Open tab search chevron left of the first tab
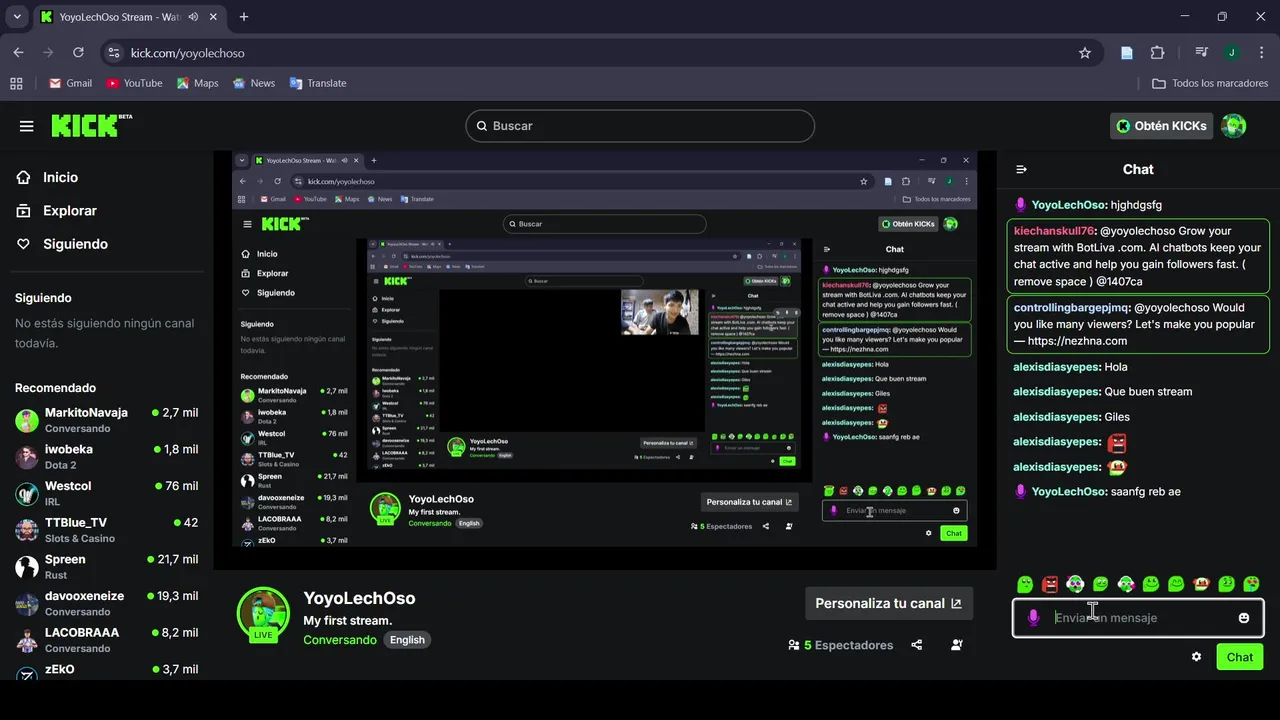This screenshot has height=720, width=1280. (x=17, y=17)
